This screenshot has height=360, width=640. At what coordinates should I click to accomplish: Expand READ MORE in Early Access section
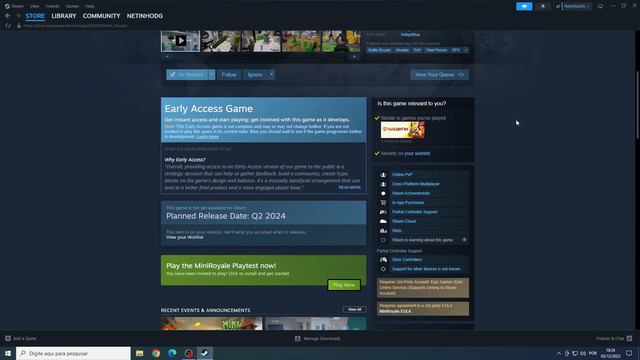pyautogui.click(x=349, y=187)
